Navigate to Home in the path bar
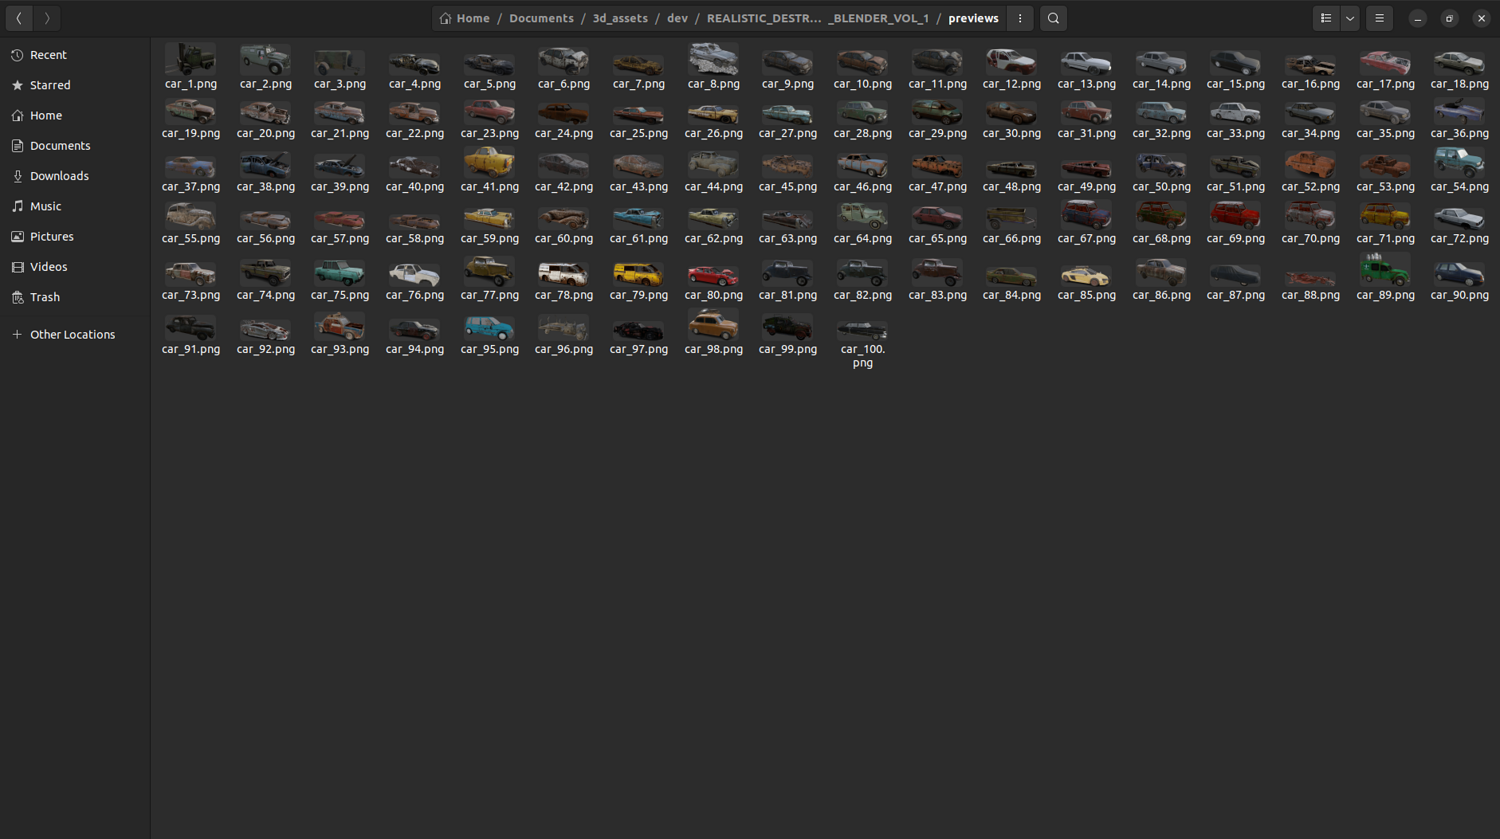Screen dimensions: 1500x839 [465, 18]
